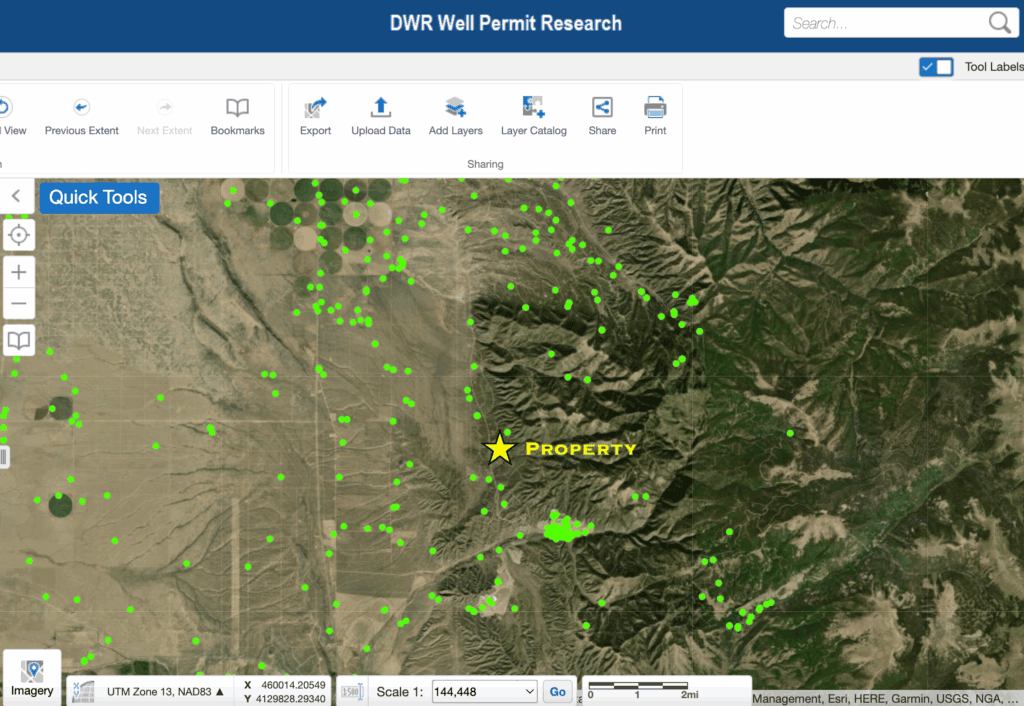Switch basemap via the Imagery button
1024x706 pixels.
(32, 678)
